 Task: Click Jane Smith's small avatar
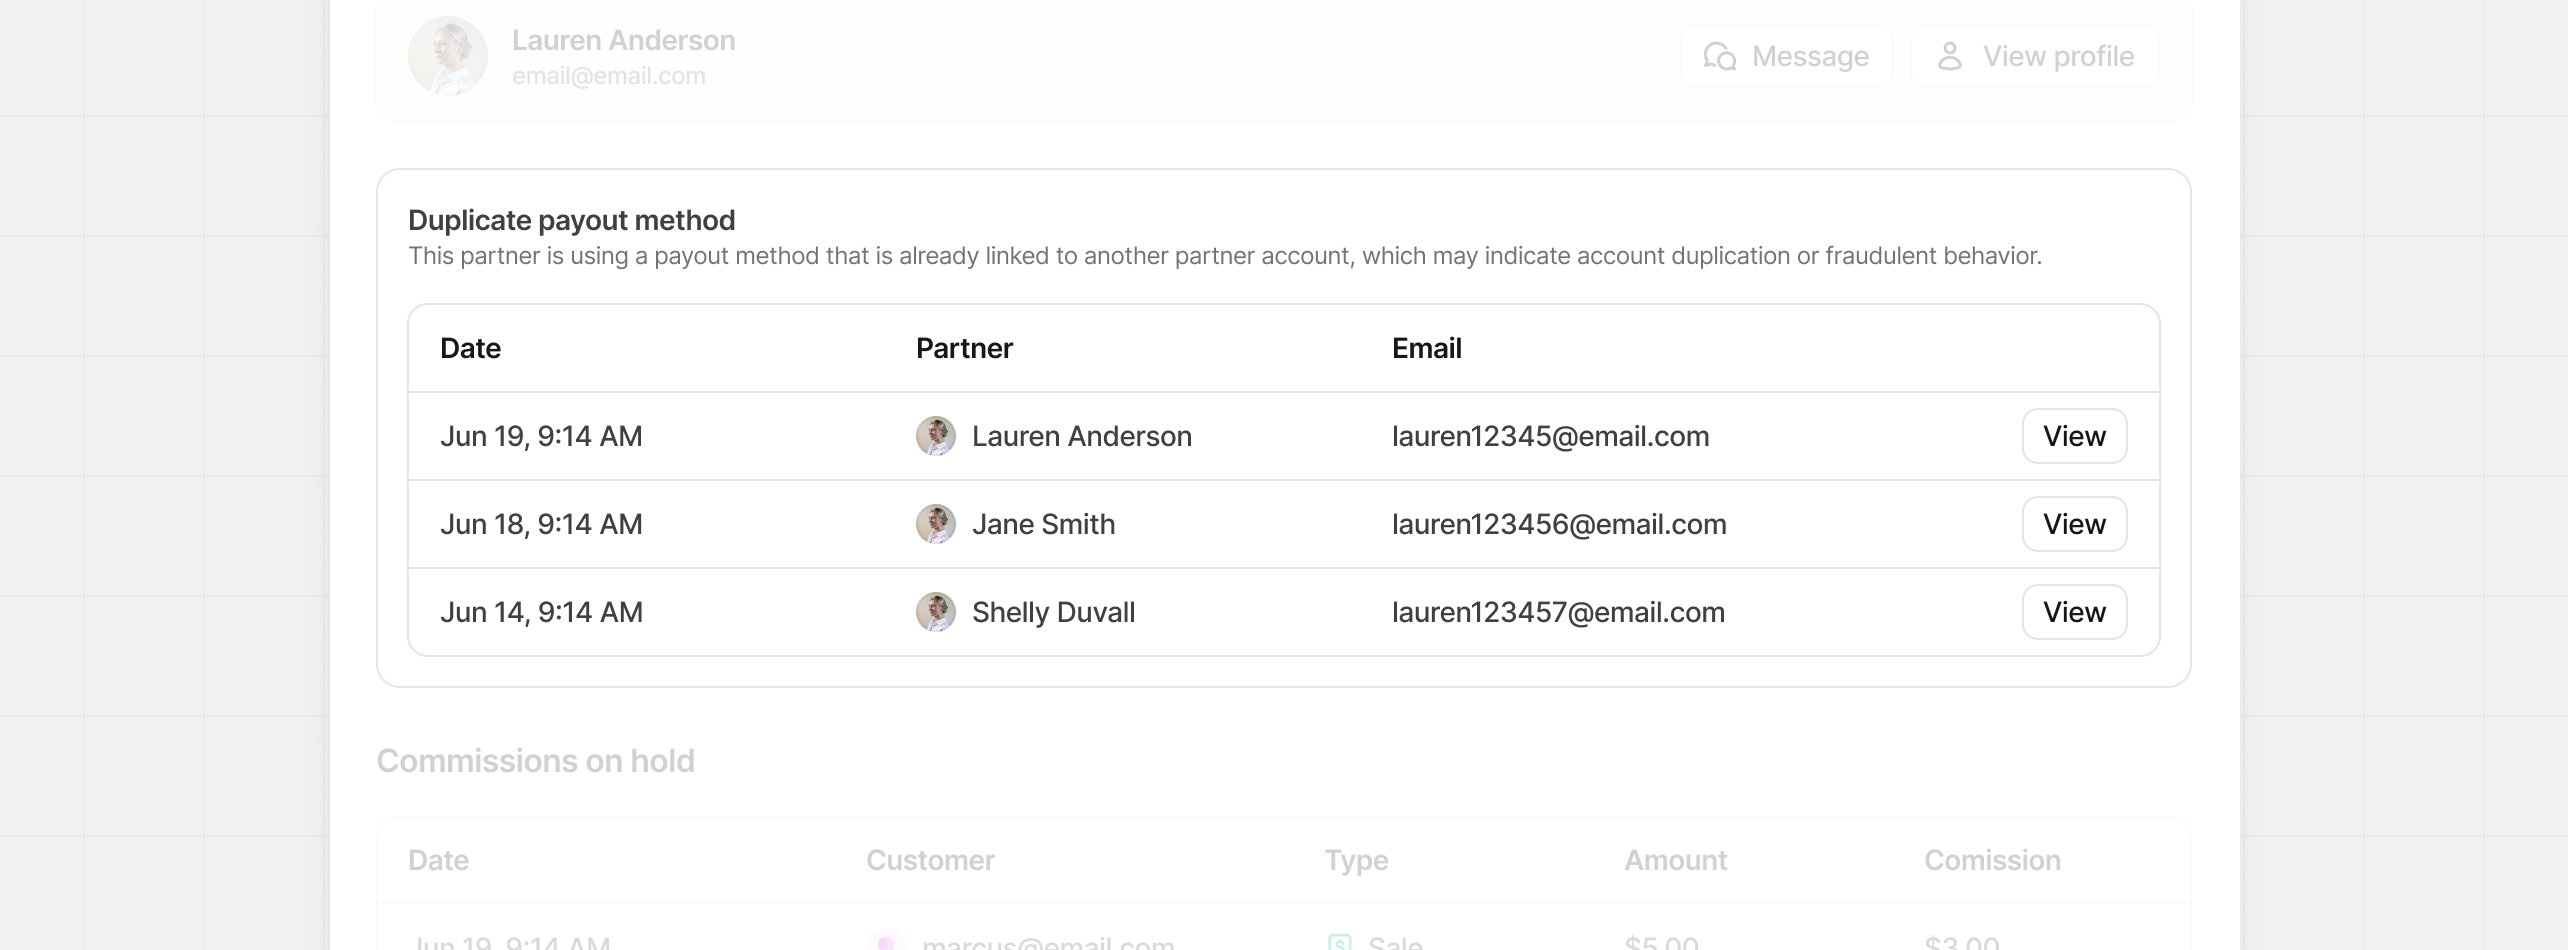pyautogui.click(x=936, y=524)
